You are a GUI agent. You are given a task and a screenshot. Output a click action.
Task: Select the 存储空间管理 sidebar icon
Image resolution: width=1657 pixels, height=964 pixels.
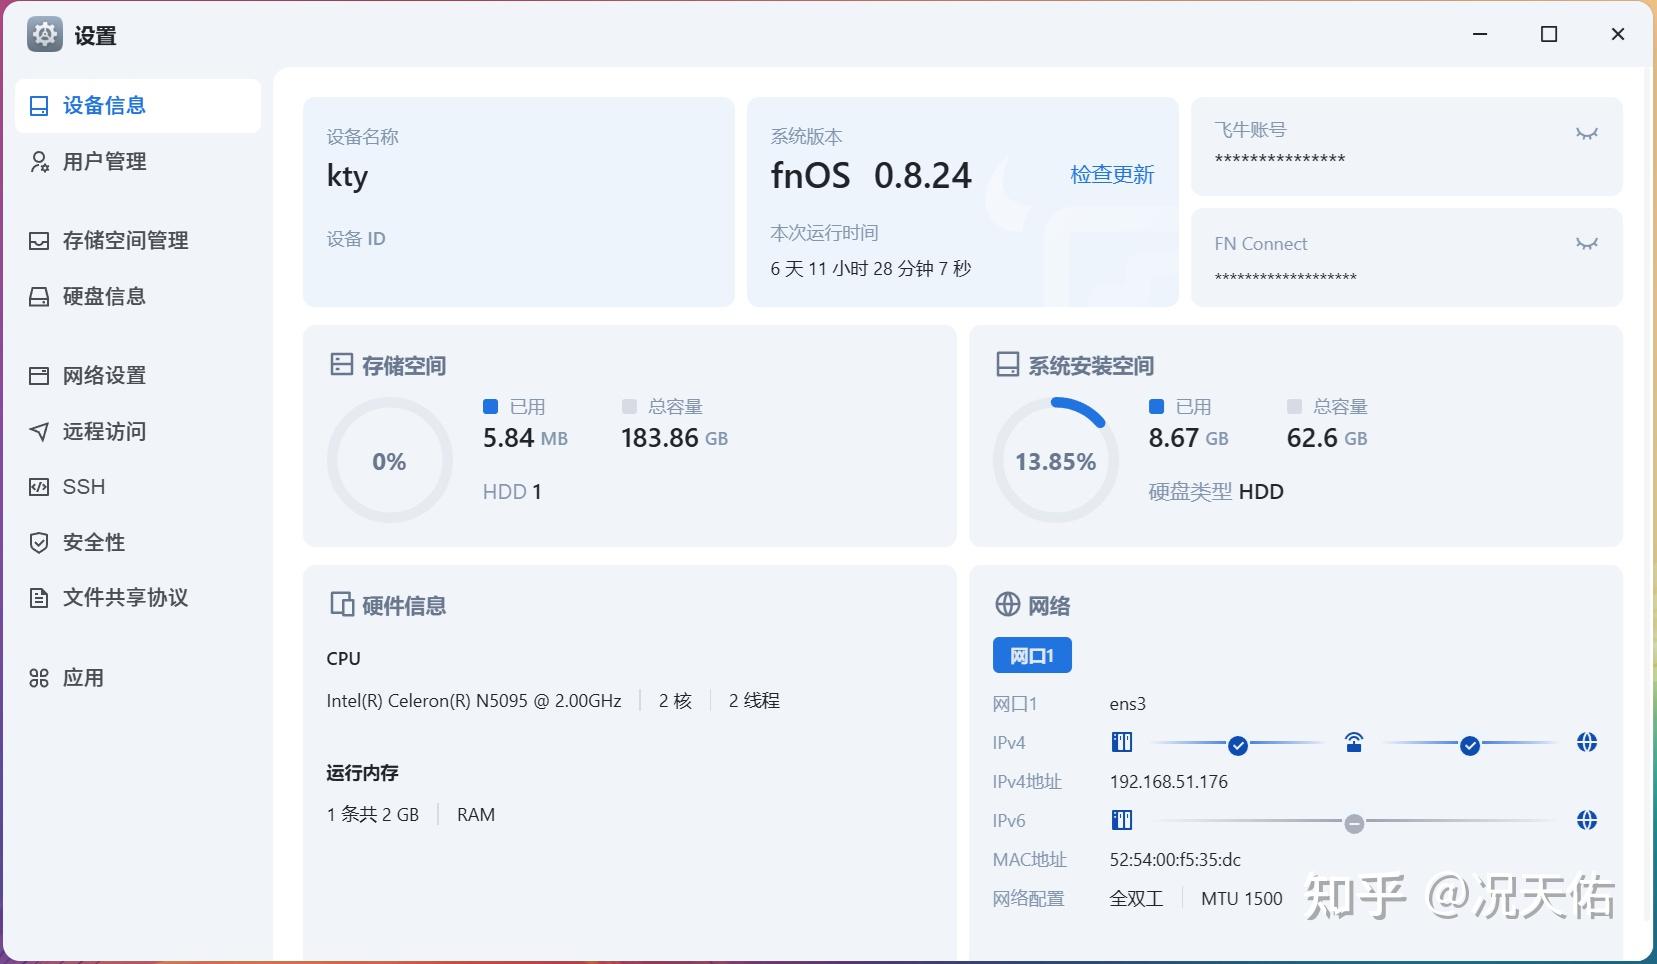[x=39, y=240]
